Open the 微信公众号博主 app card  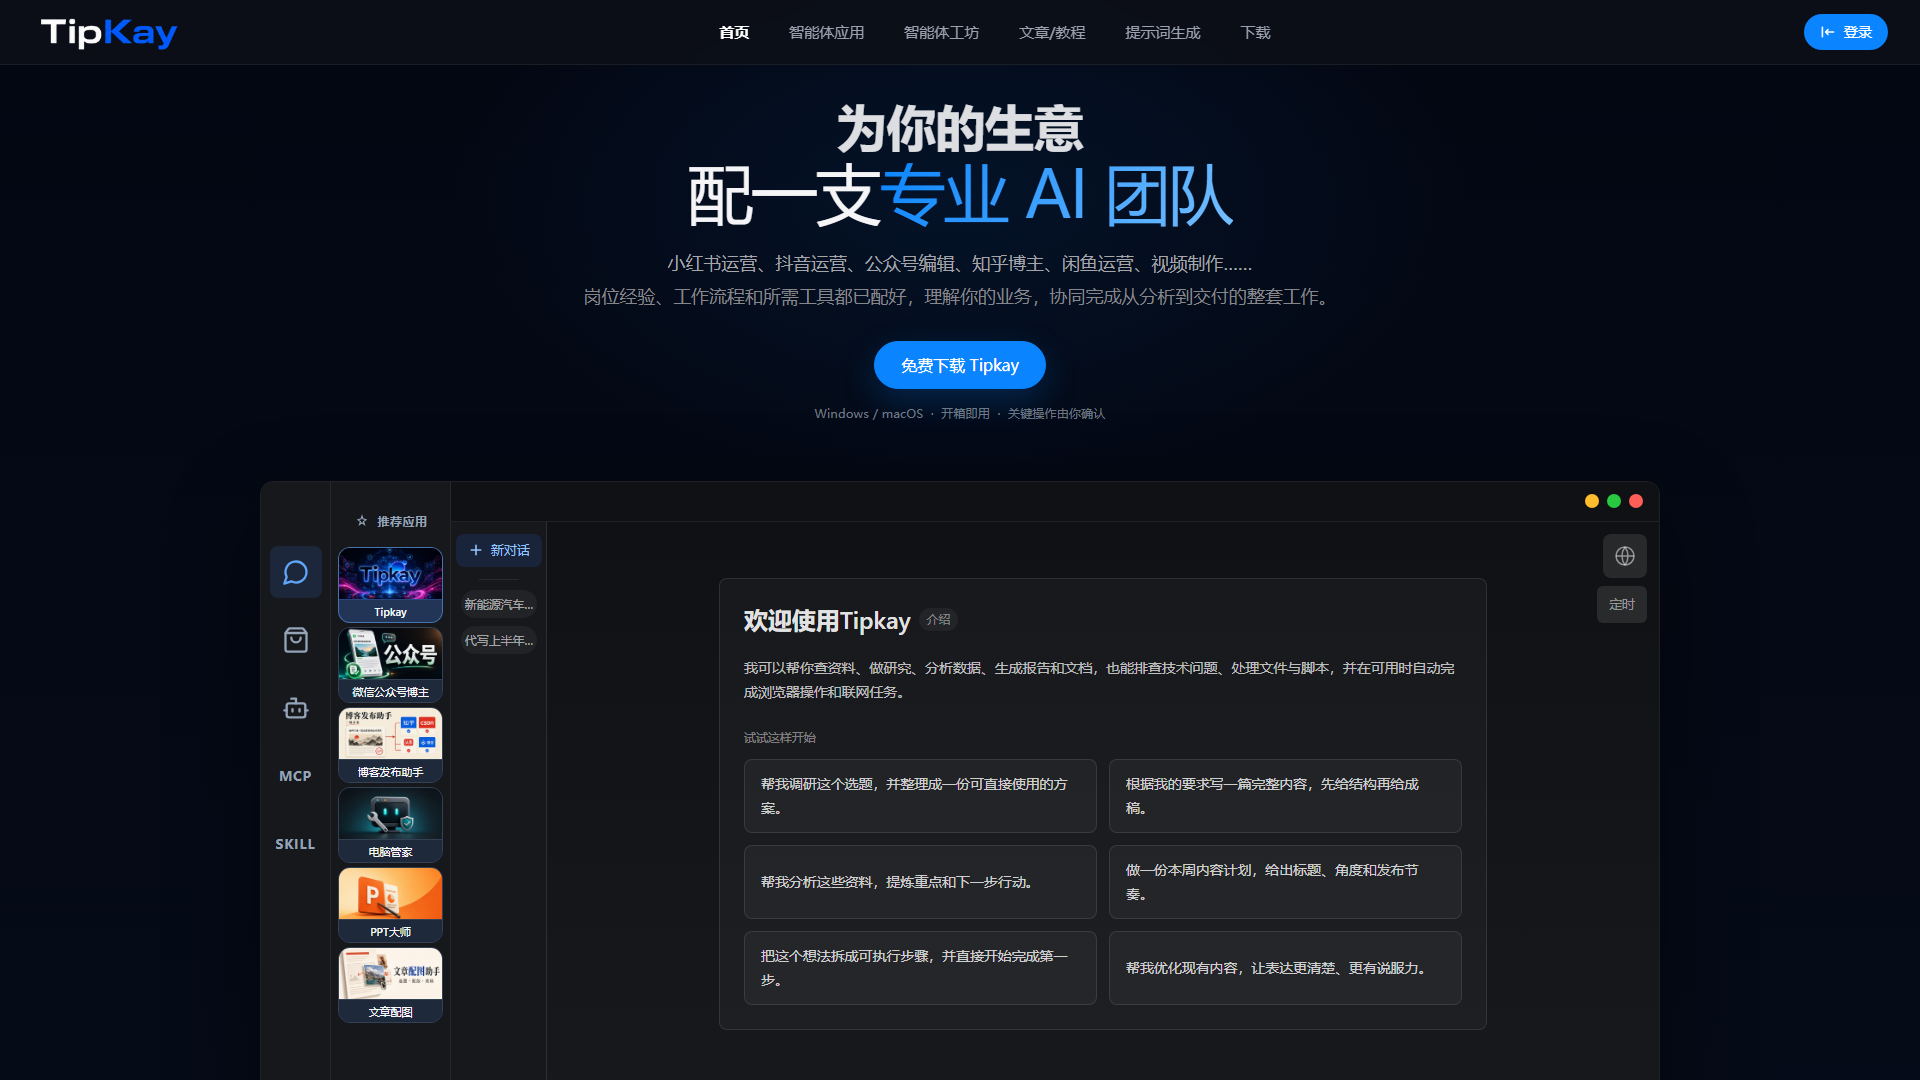point(390,664)
